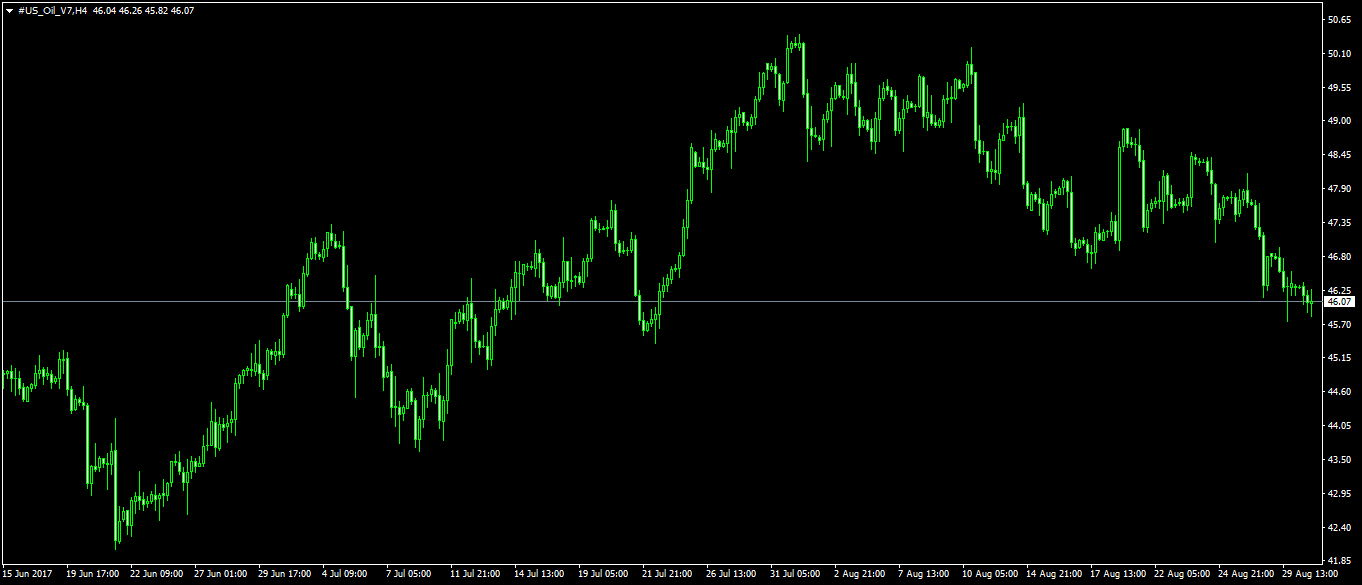
Task: Click the OHLC values 46.04 46.26 45.82 46.07
Action: (x=145, y=9)
